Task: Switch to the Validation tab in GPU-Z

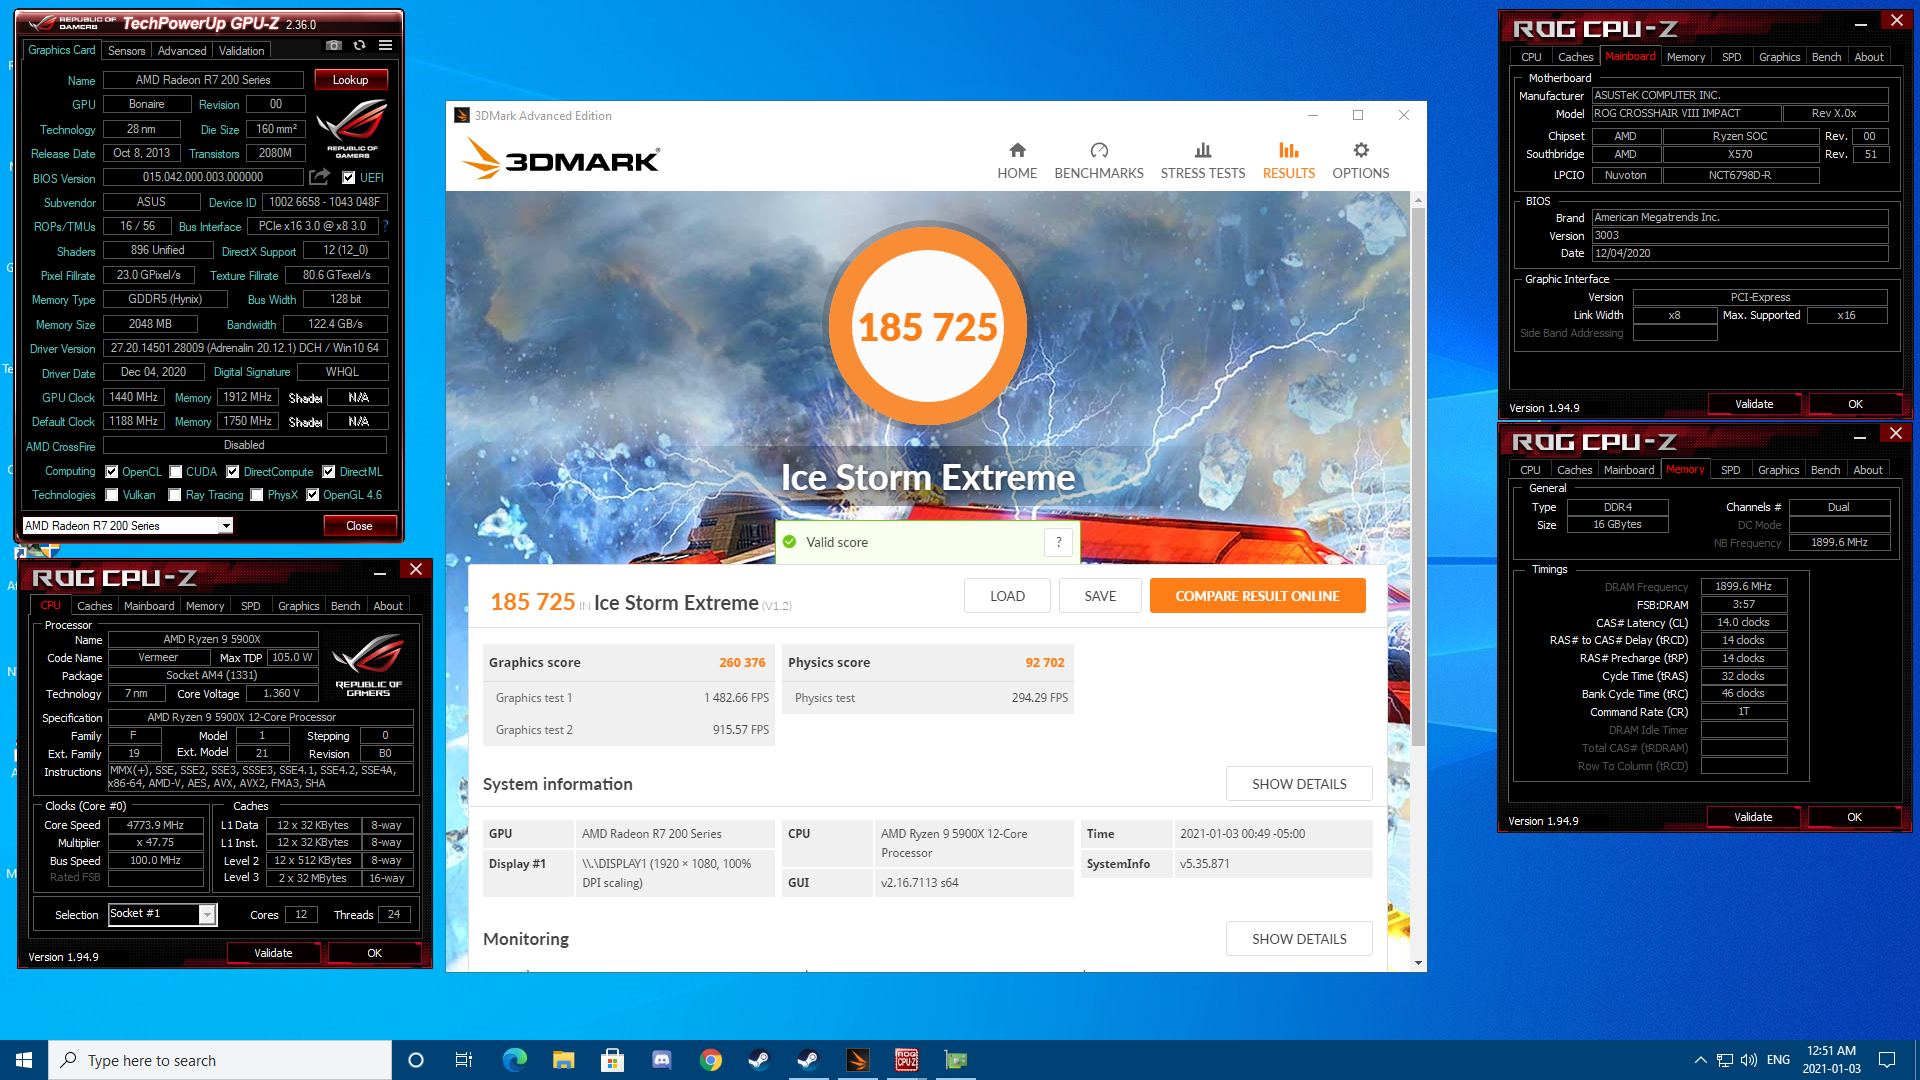Action: pyautogui.click(x=242, y=50)
